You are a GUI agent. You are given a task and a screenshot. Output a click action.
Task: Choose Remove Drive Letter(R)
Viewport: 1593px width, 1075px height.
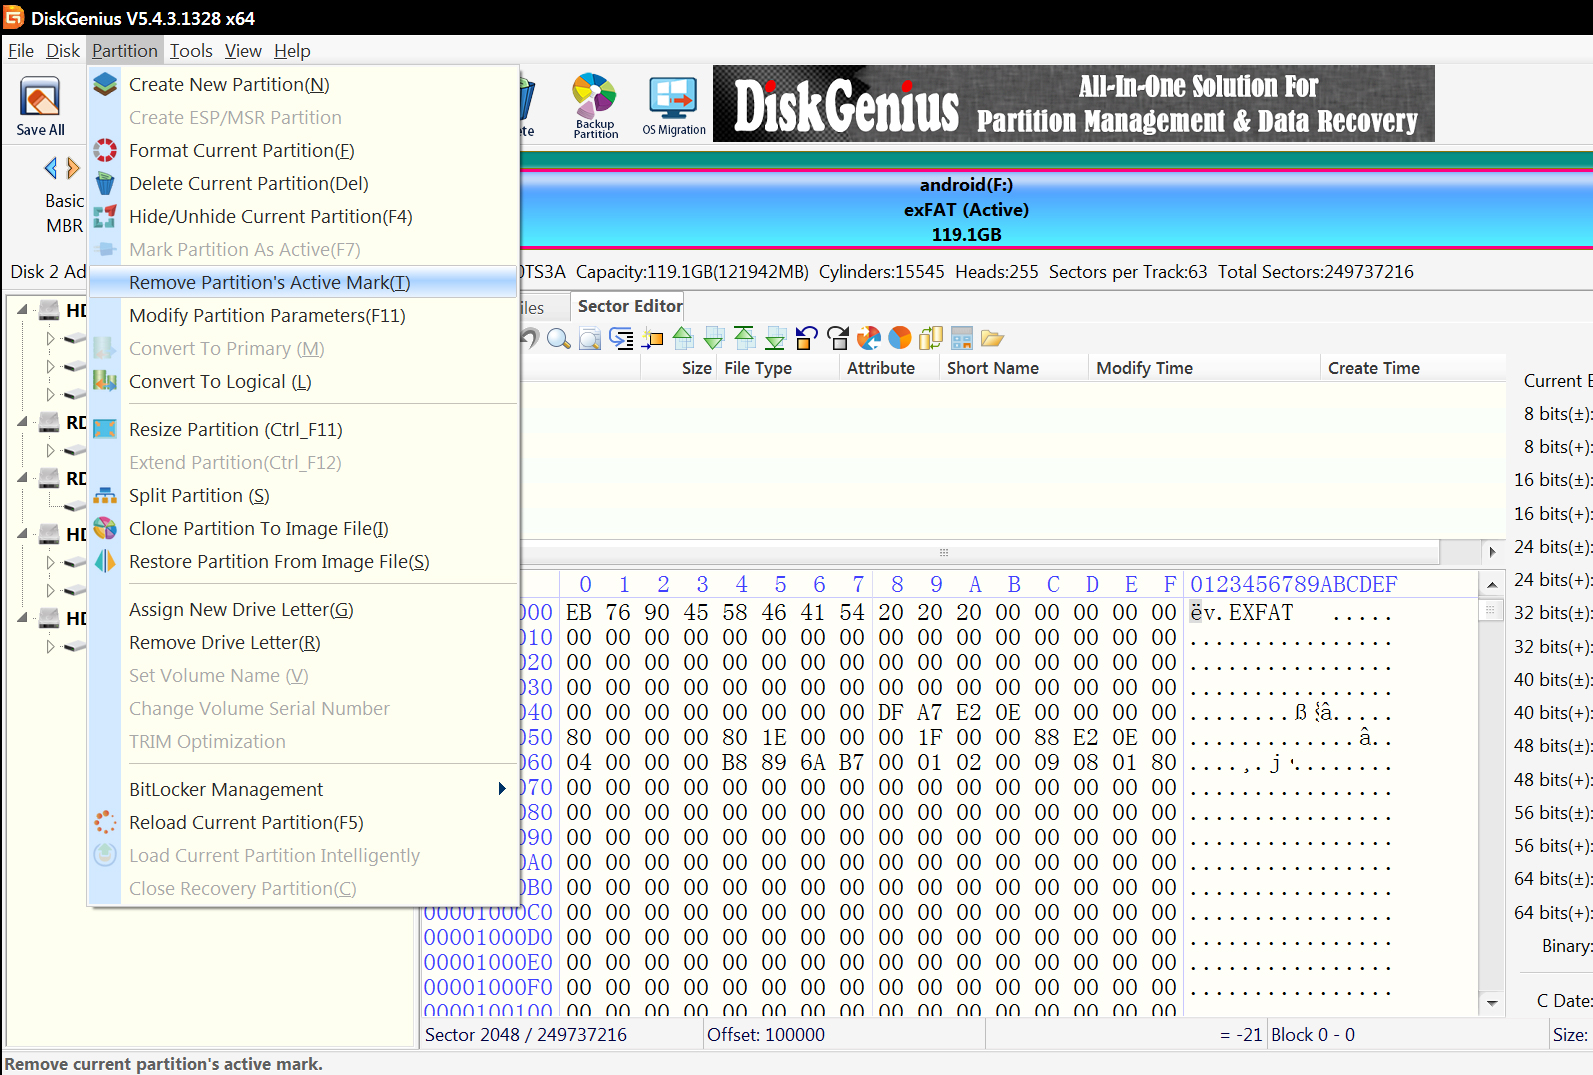[x=303, y=643]
